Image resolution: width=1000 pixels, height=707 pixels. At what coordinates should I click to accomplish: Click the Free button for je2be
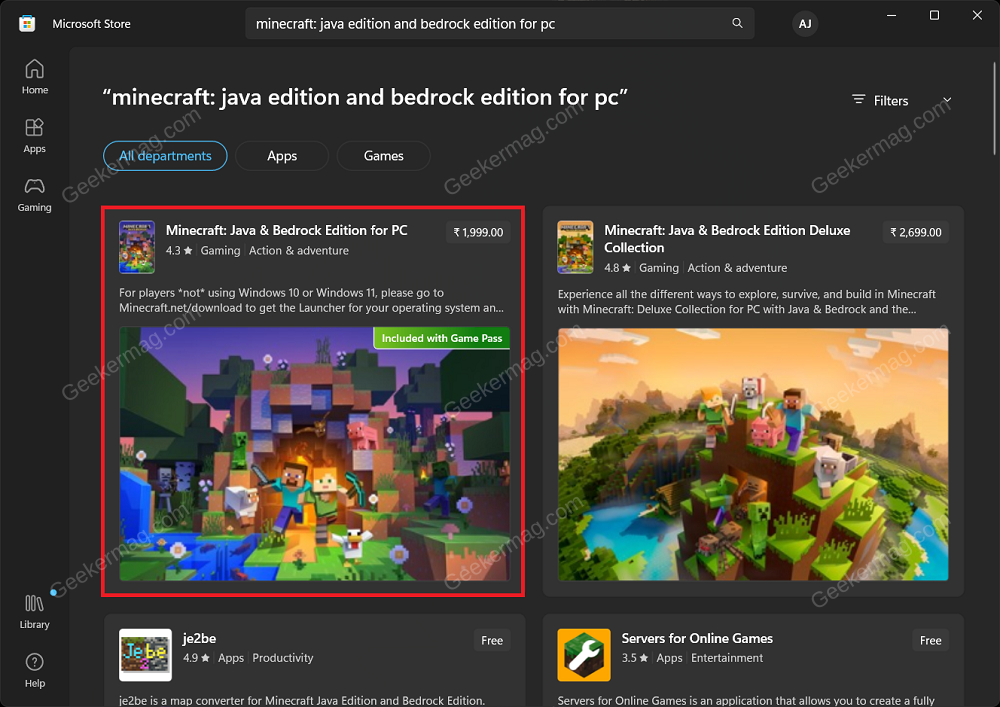492,640
